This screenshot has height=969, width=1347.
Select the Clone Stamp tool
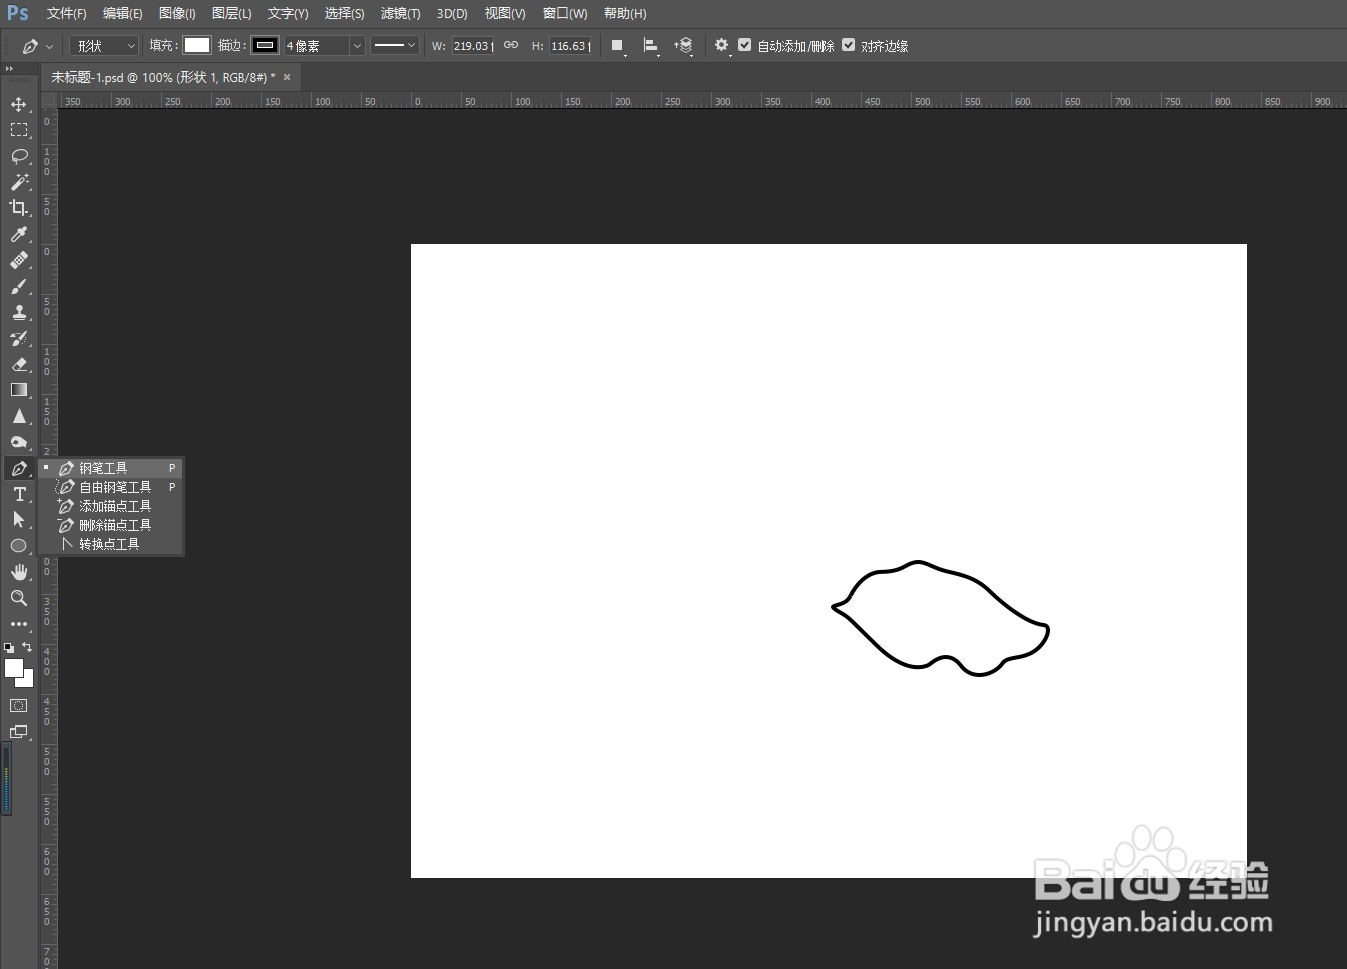click(x=19, y=312)
